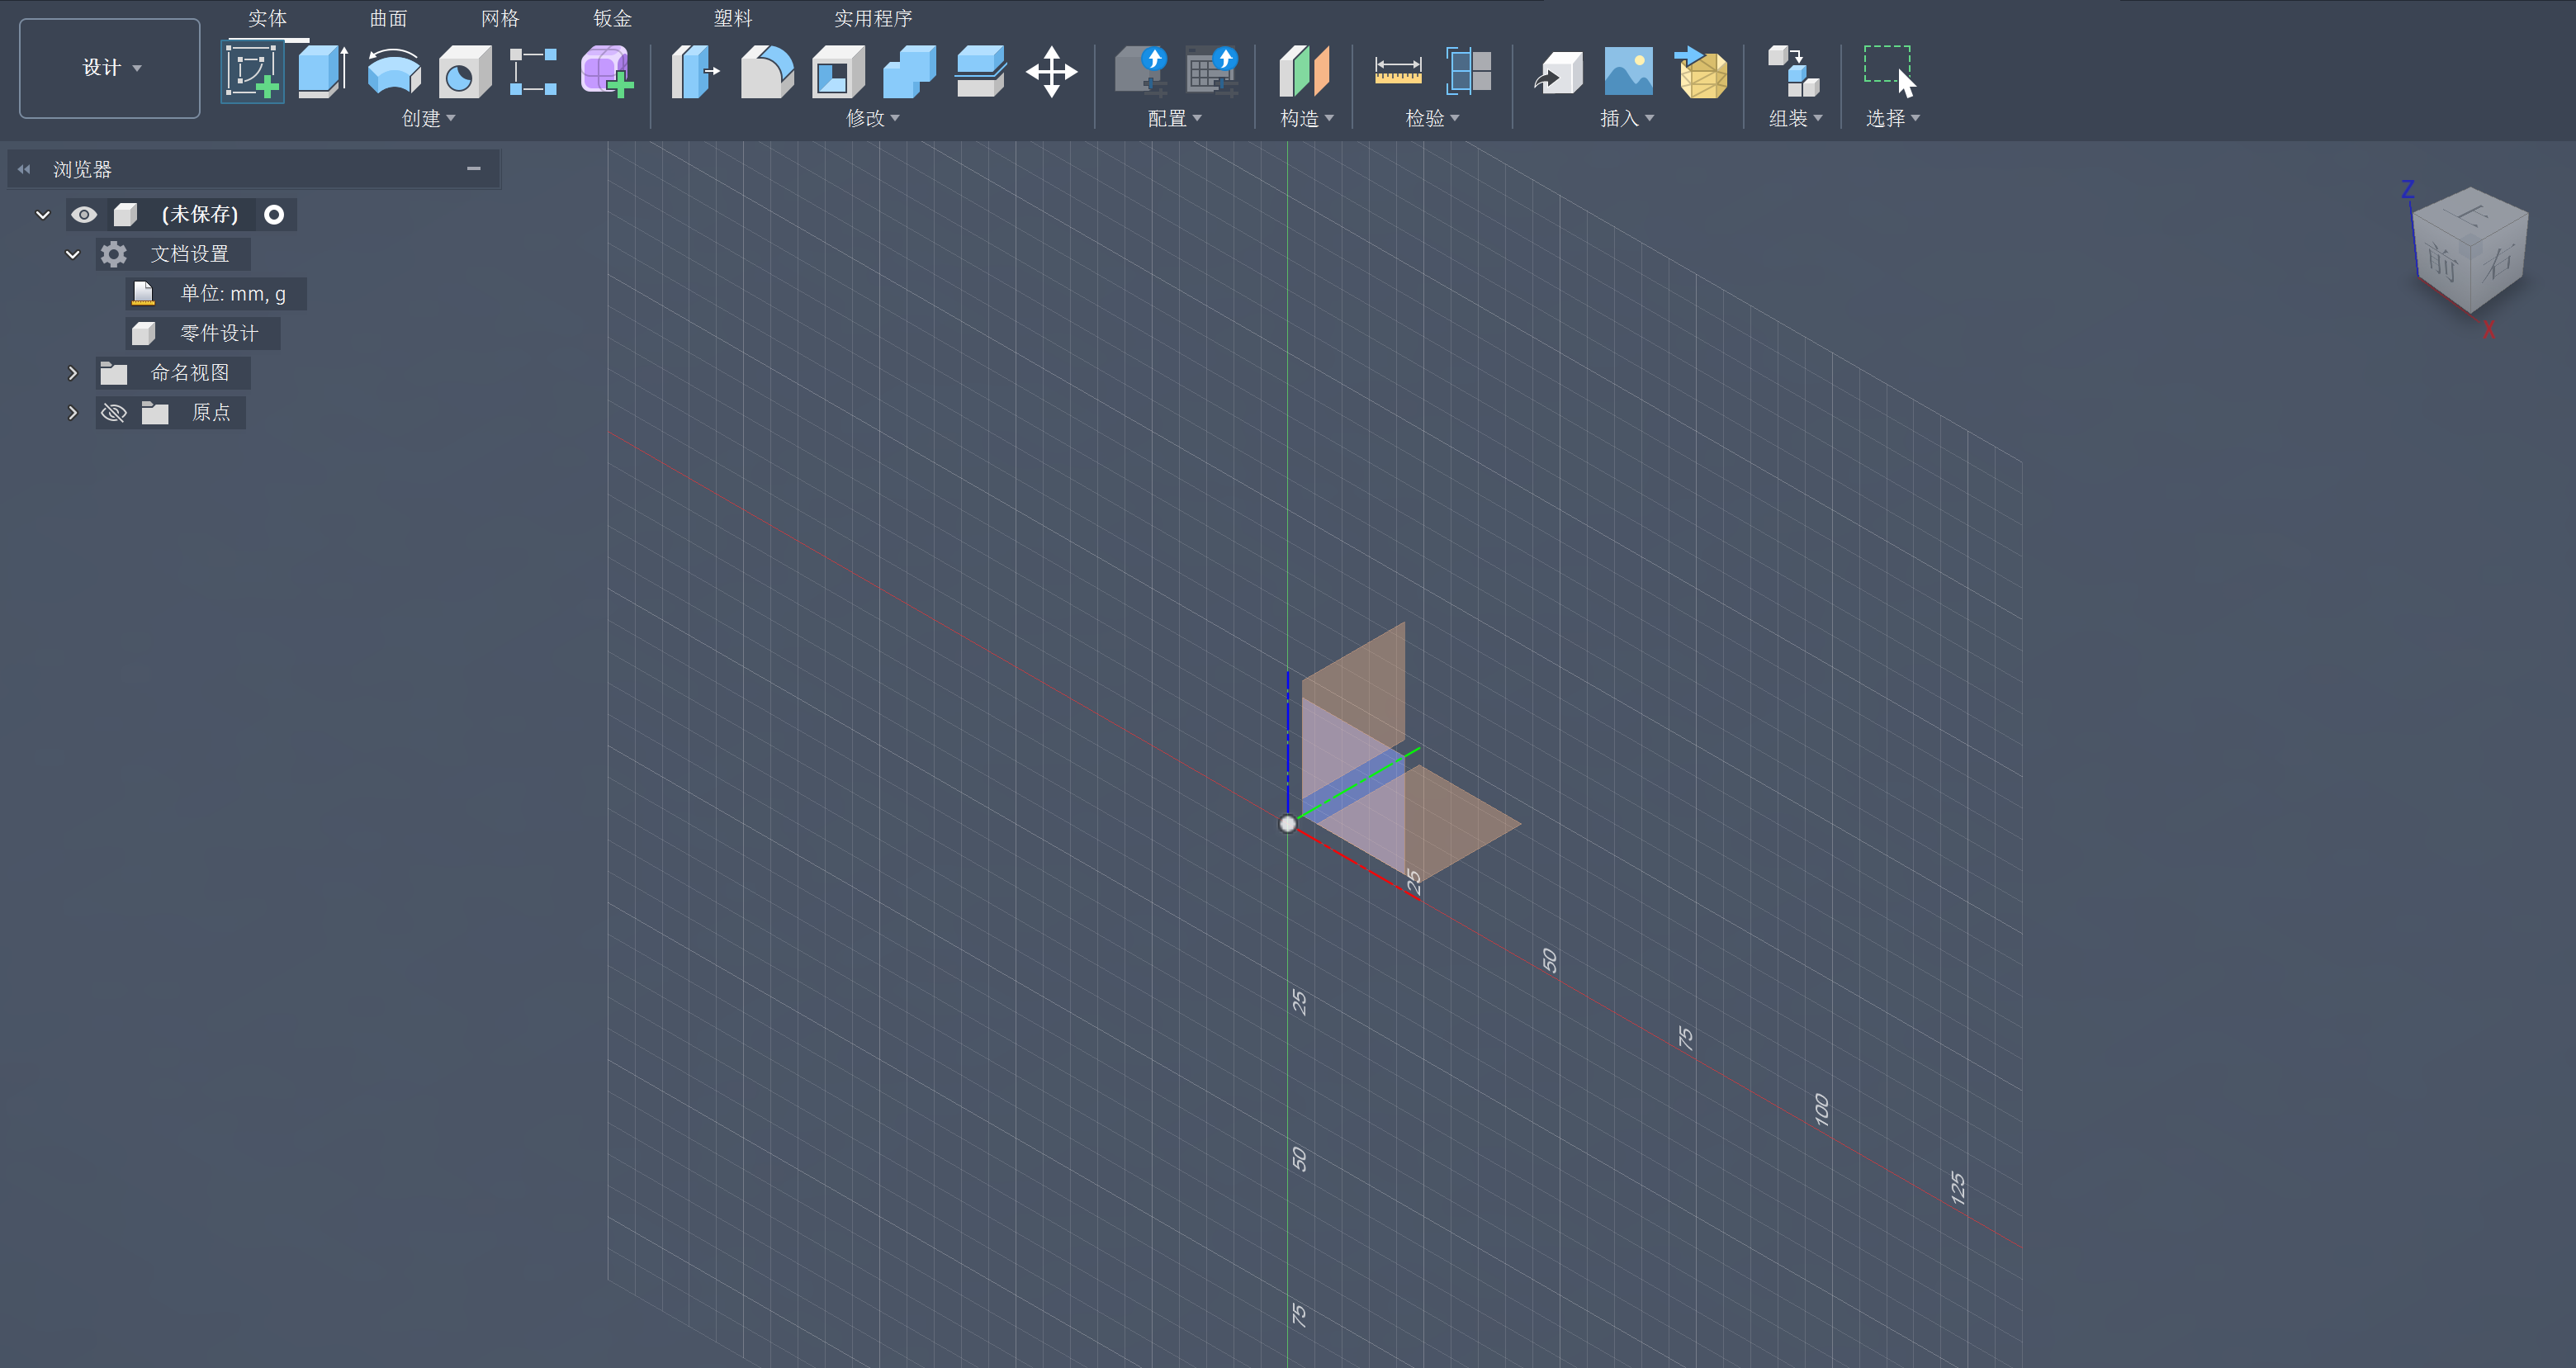Screen dimensions: 2576x1368
Task: Select the Revolve tool icon
Action: [393, 72]
